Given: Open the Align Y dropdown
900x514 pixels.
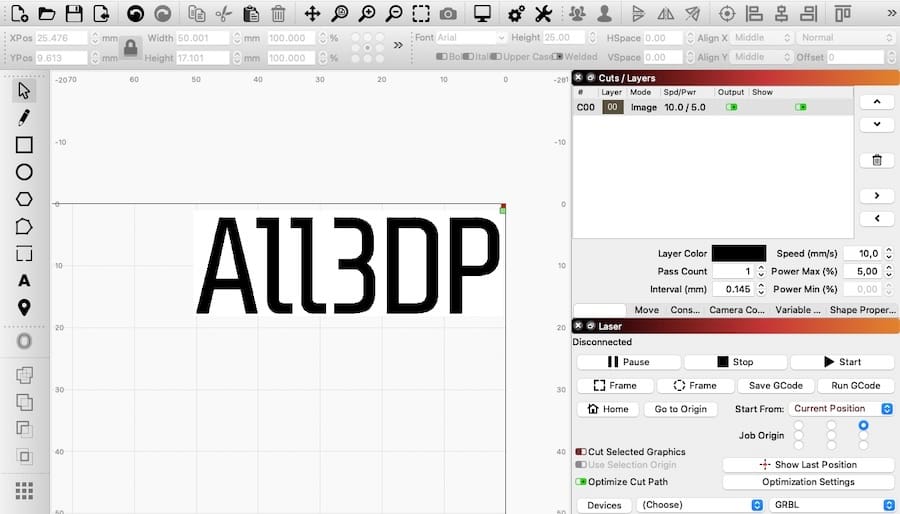Looking at the screenshot, I should (x=762, y=57).
